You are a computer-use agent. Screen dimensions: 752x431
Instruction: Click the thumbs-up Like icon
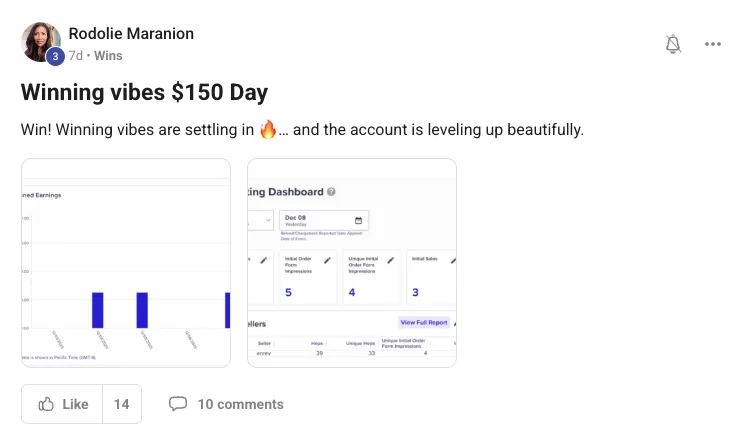point(46,404)
